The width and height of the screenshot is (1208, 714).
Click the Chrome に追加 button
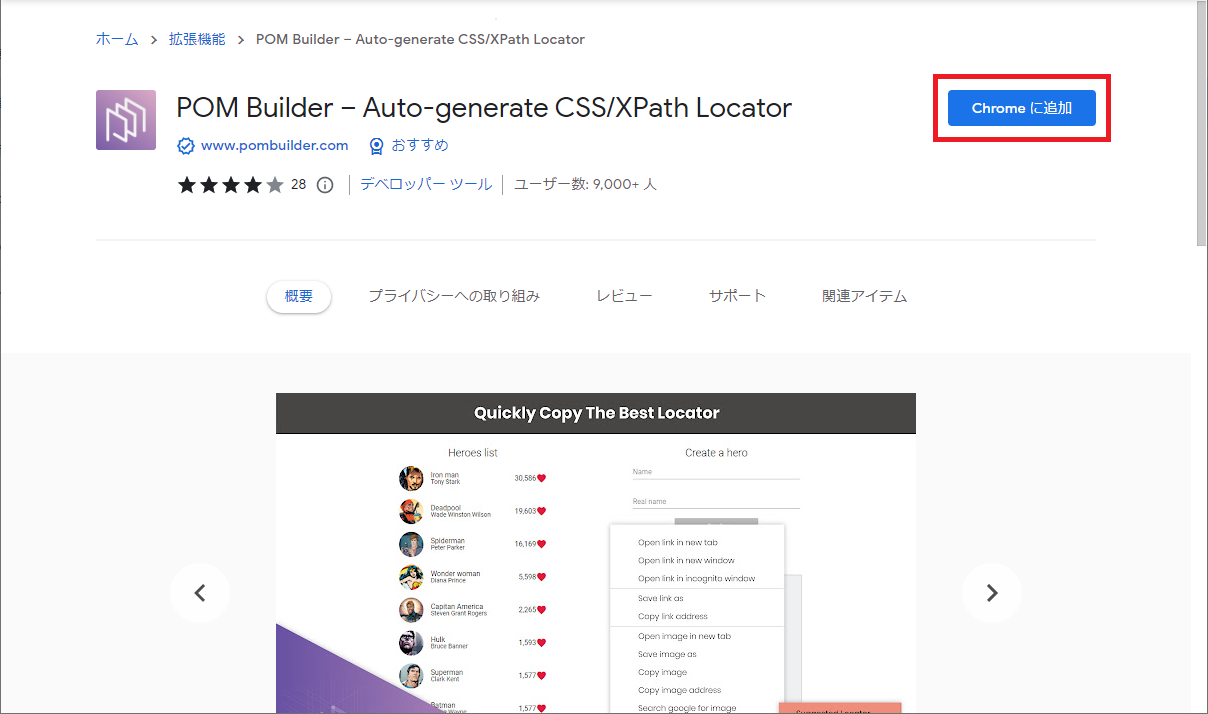(x=1021, y=108)
